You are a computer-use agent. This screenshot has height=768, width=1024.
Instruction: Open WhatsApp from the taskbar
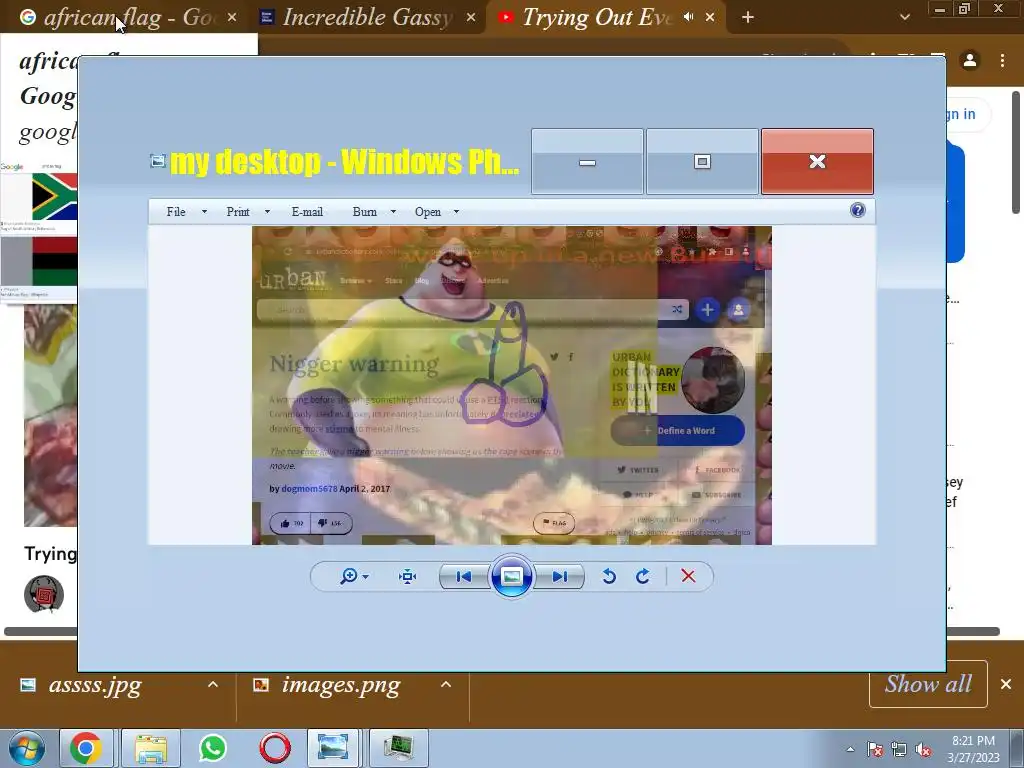click(x=213, y=748)
